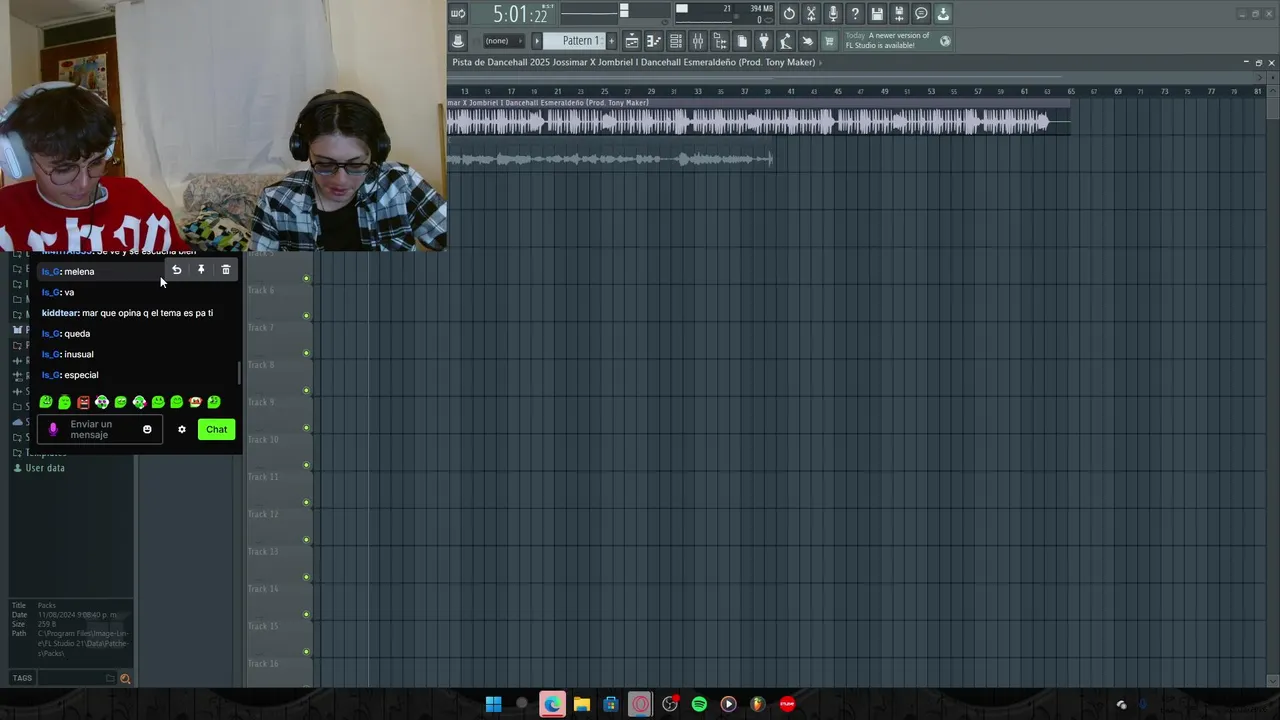Click the memory usage 394 MB display
Screen dimensions: 1280x720
click(761, 9)
